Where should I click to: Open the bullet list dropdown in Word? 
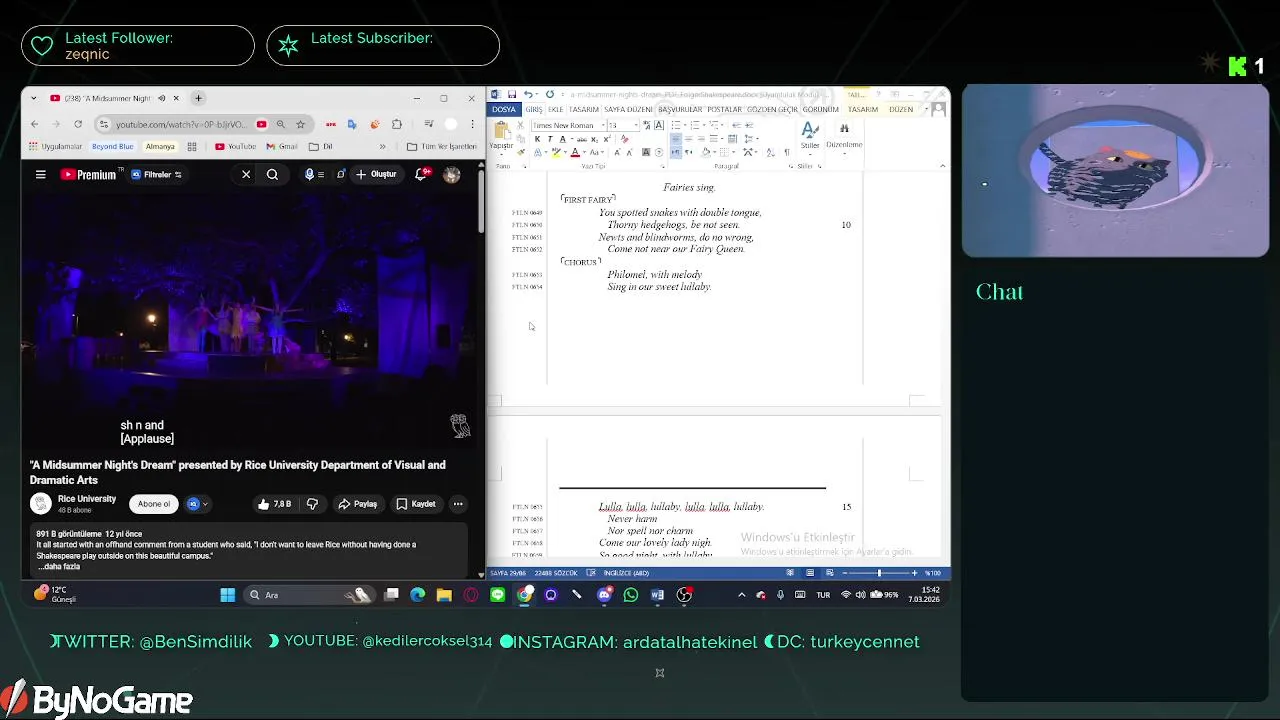point(683,125)
